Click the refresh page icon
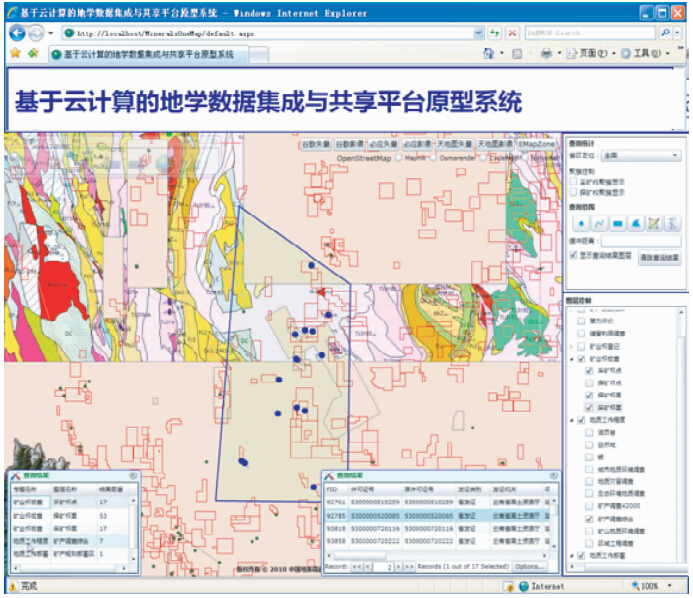 [x=495, y=33]
